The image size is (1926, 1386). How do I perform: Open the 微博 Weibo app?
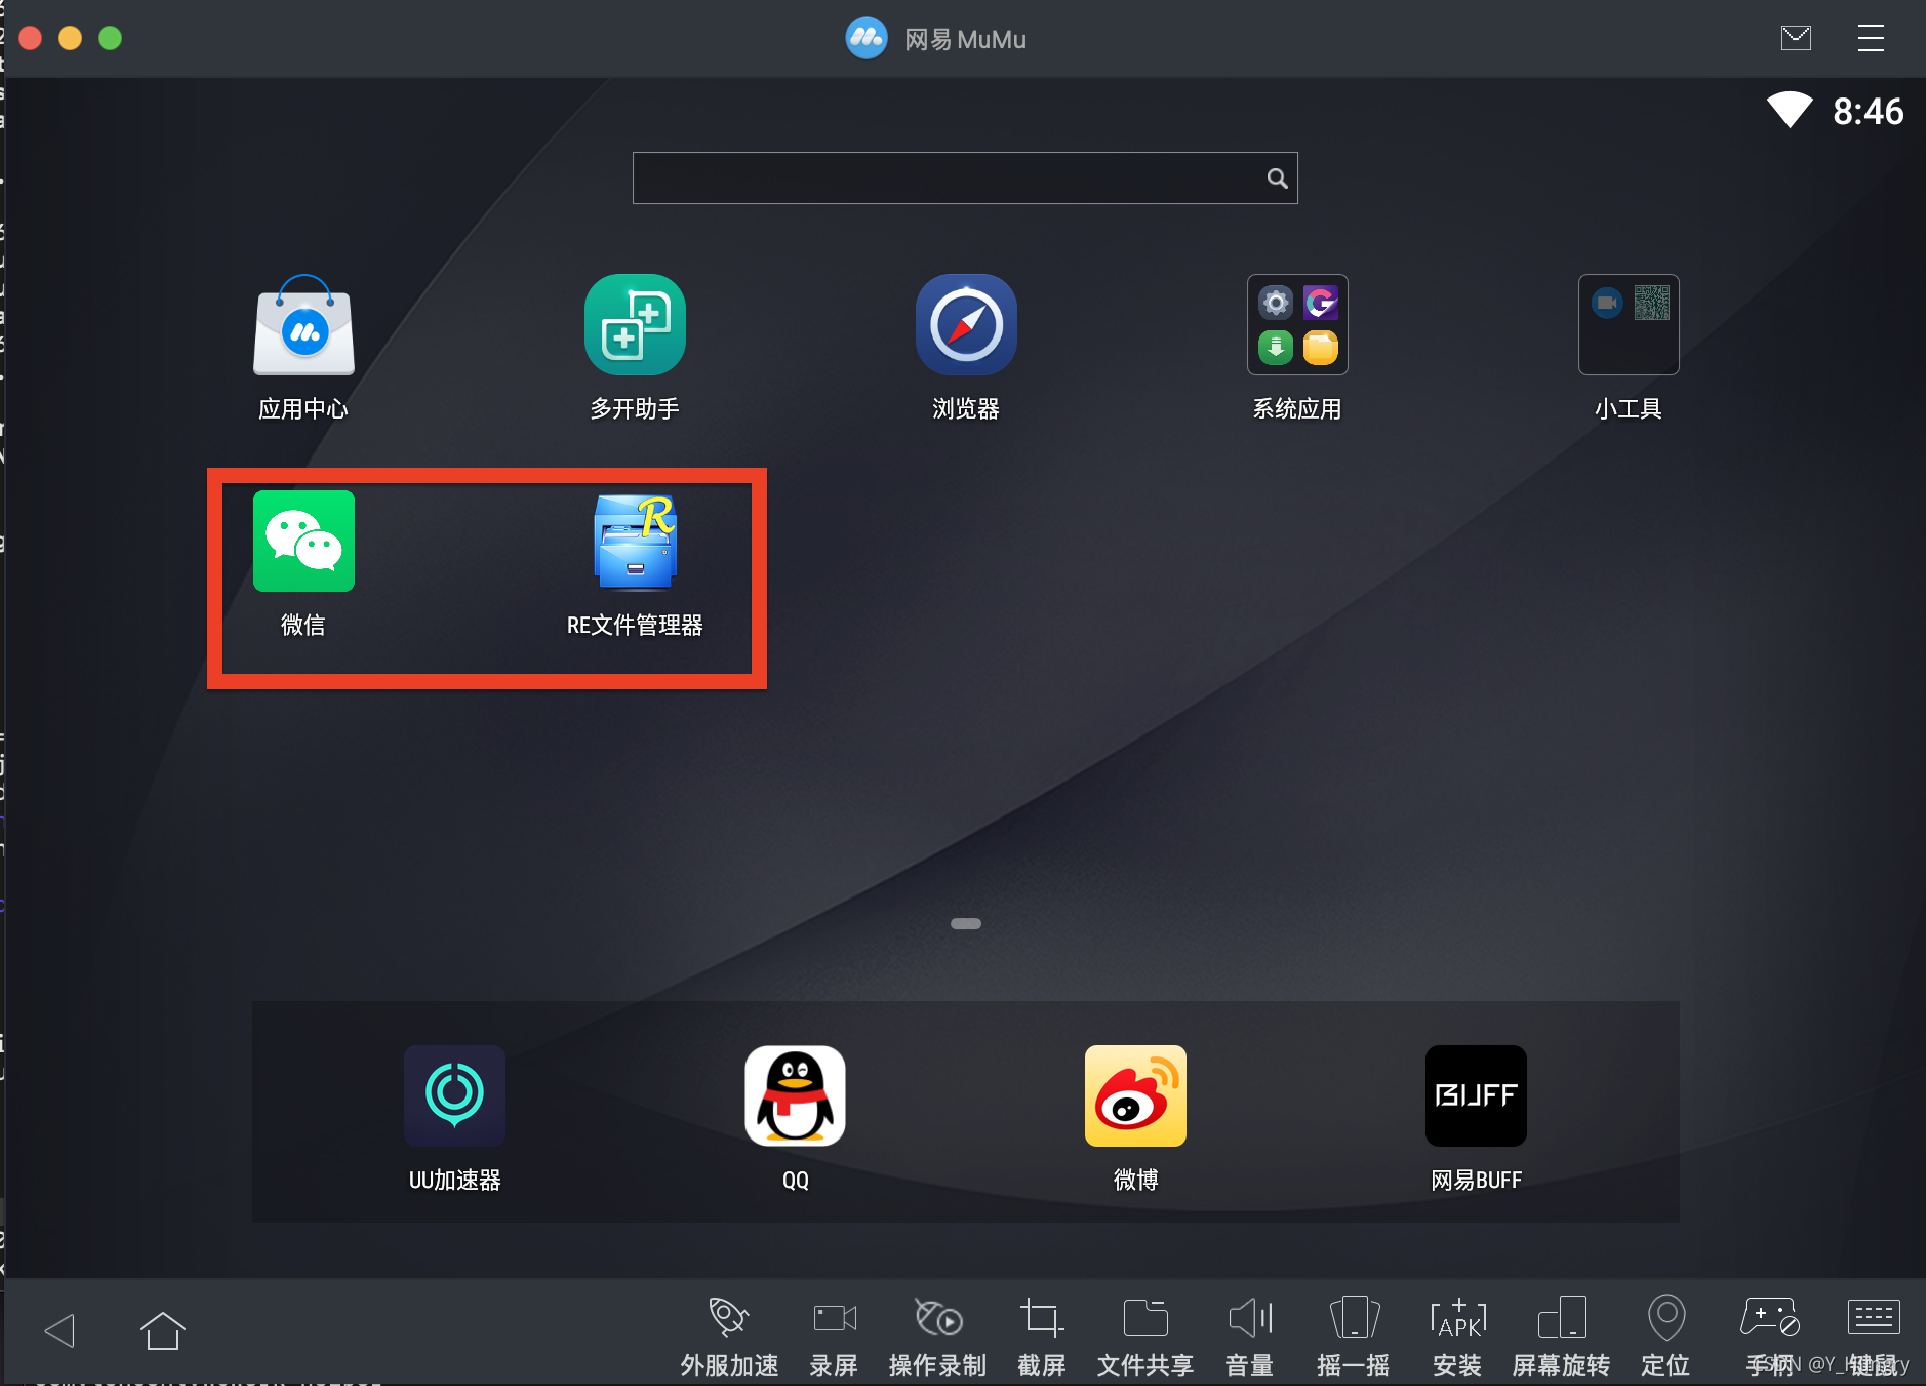coord(1135,1096)
